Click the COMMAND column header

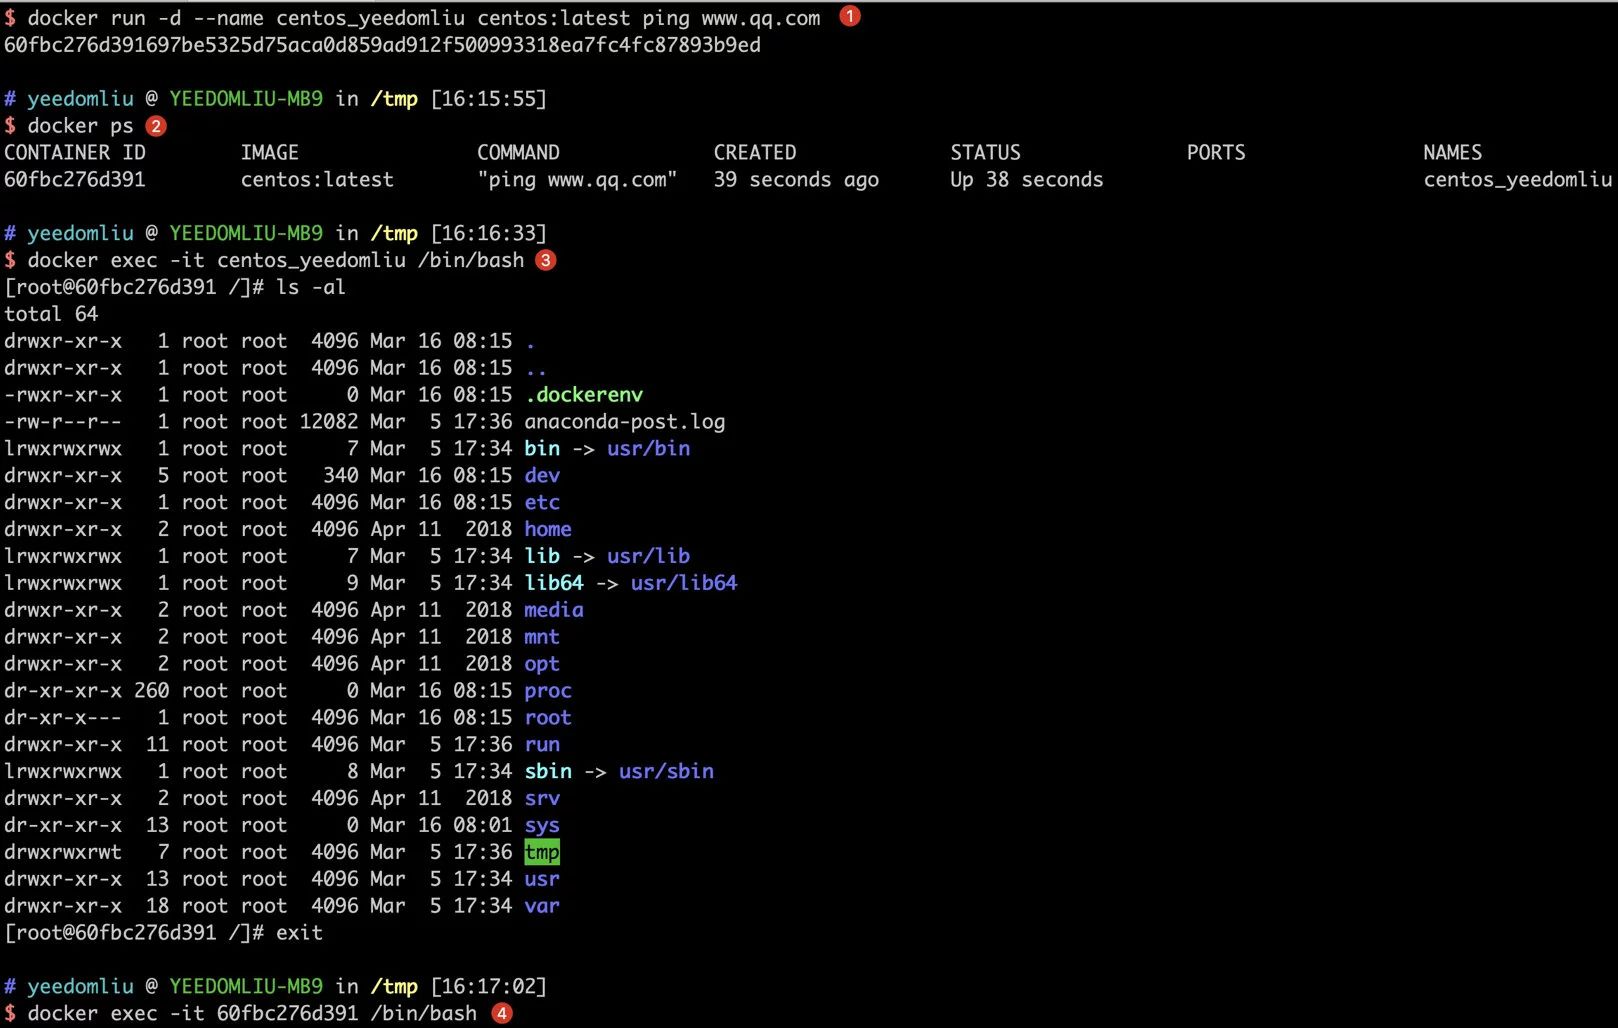518,152
